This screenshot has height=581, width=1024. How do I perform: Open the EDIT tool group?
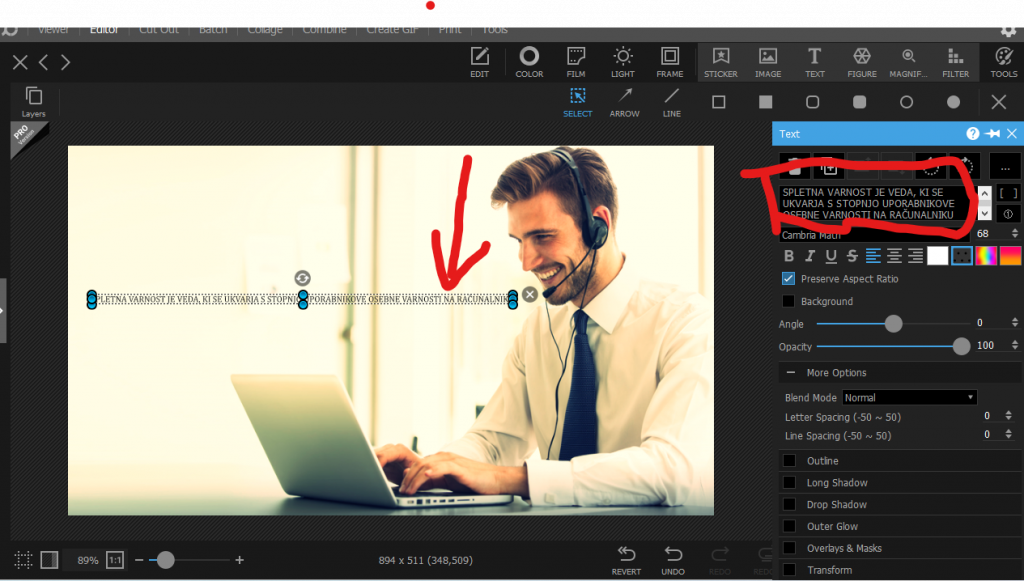point(479,62)
